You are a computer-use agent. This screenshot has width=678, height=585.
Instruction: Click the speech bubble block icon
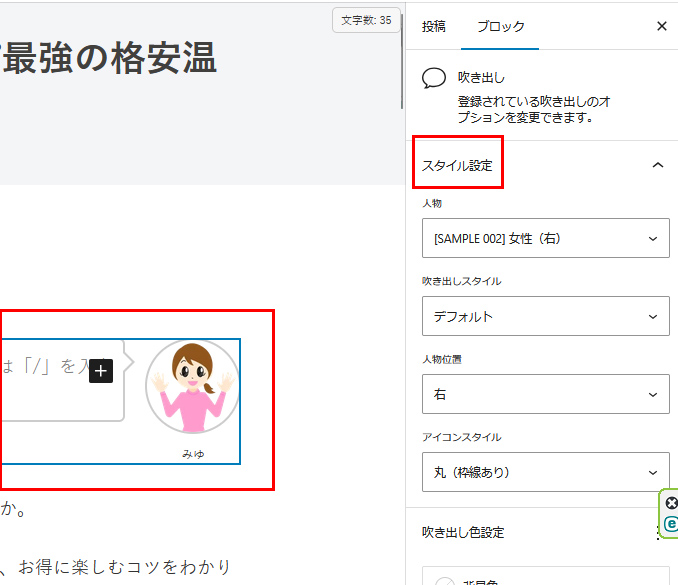[x=433, y=78]
